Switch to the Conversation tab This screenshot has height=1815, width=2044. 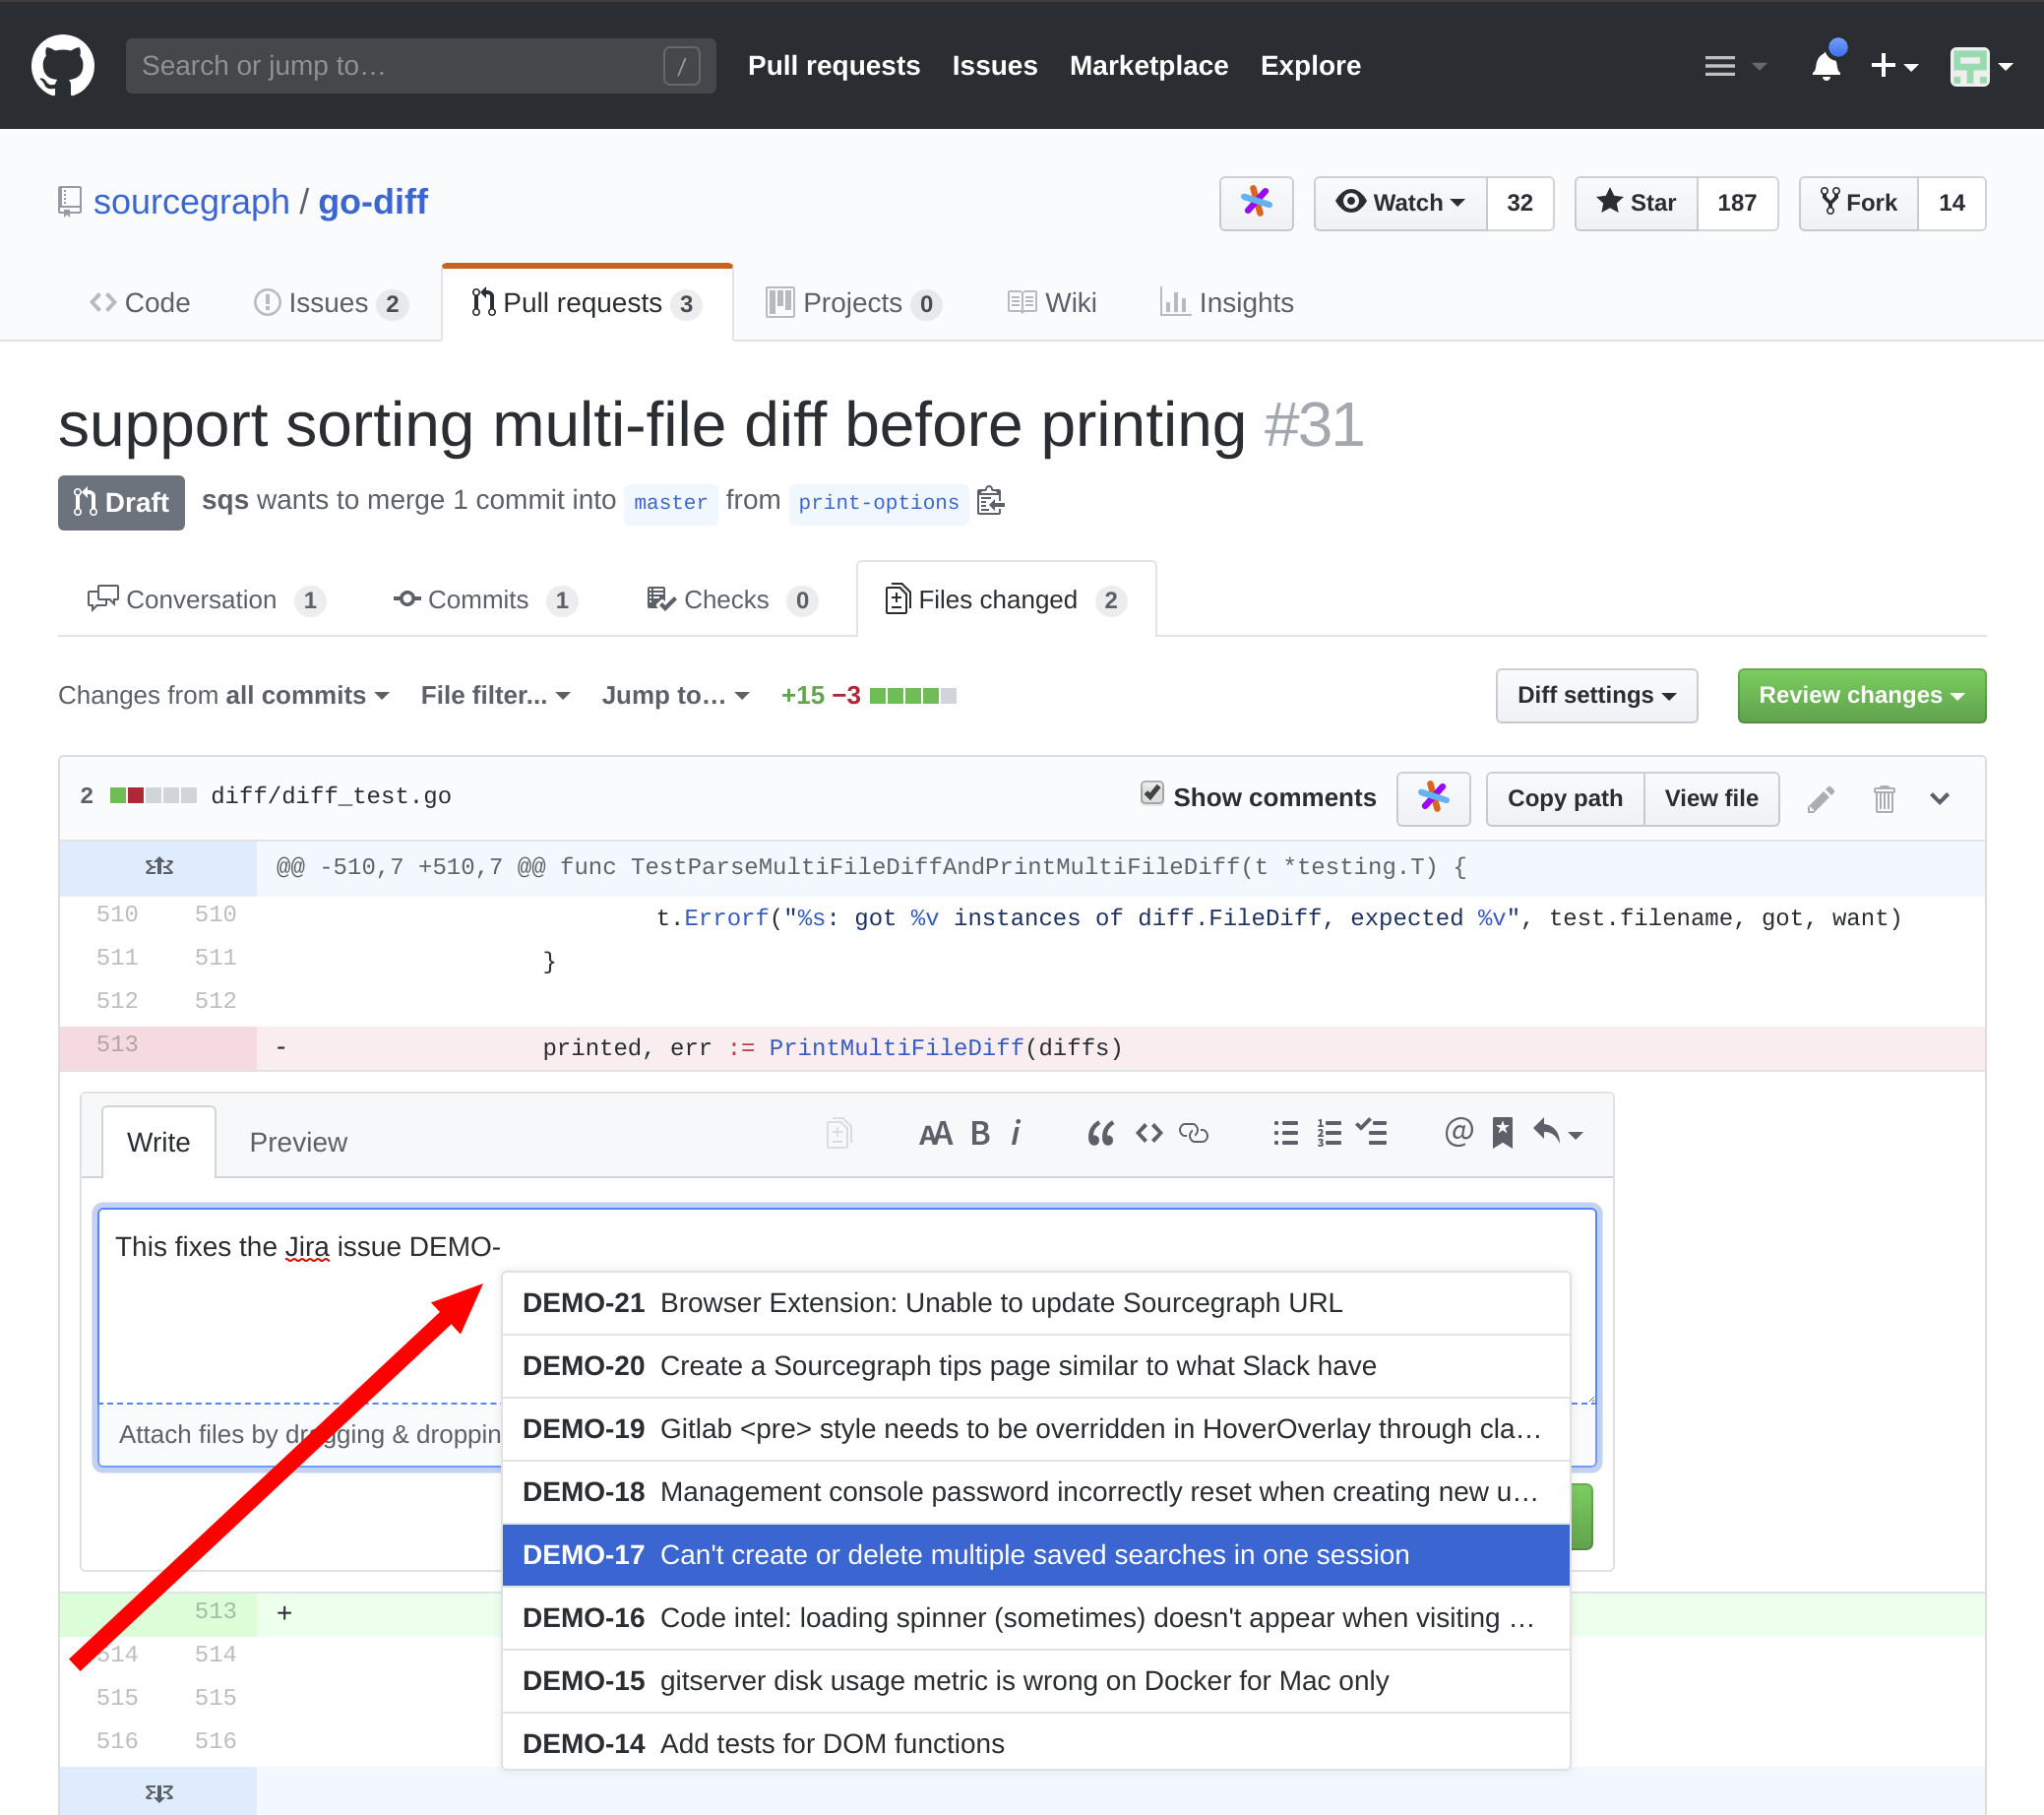click(x=202, y=599)
